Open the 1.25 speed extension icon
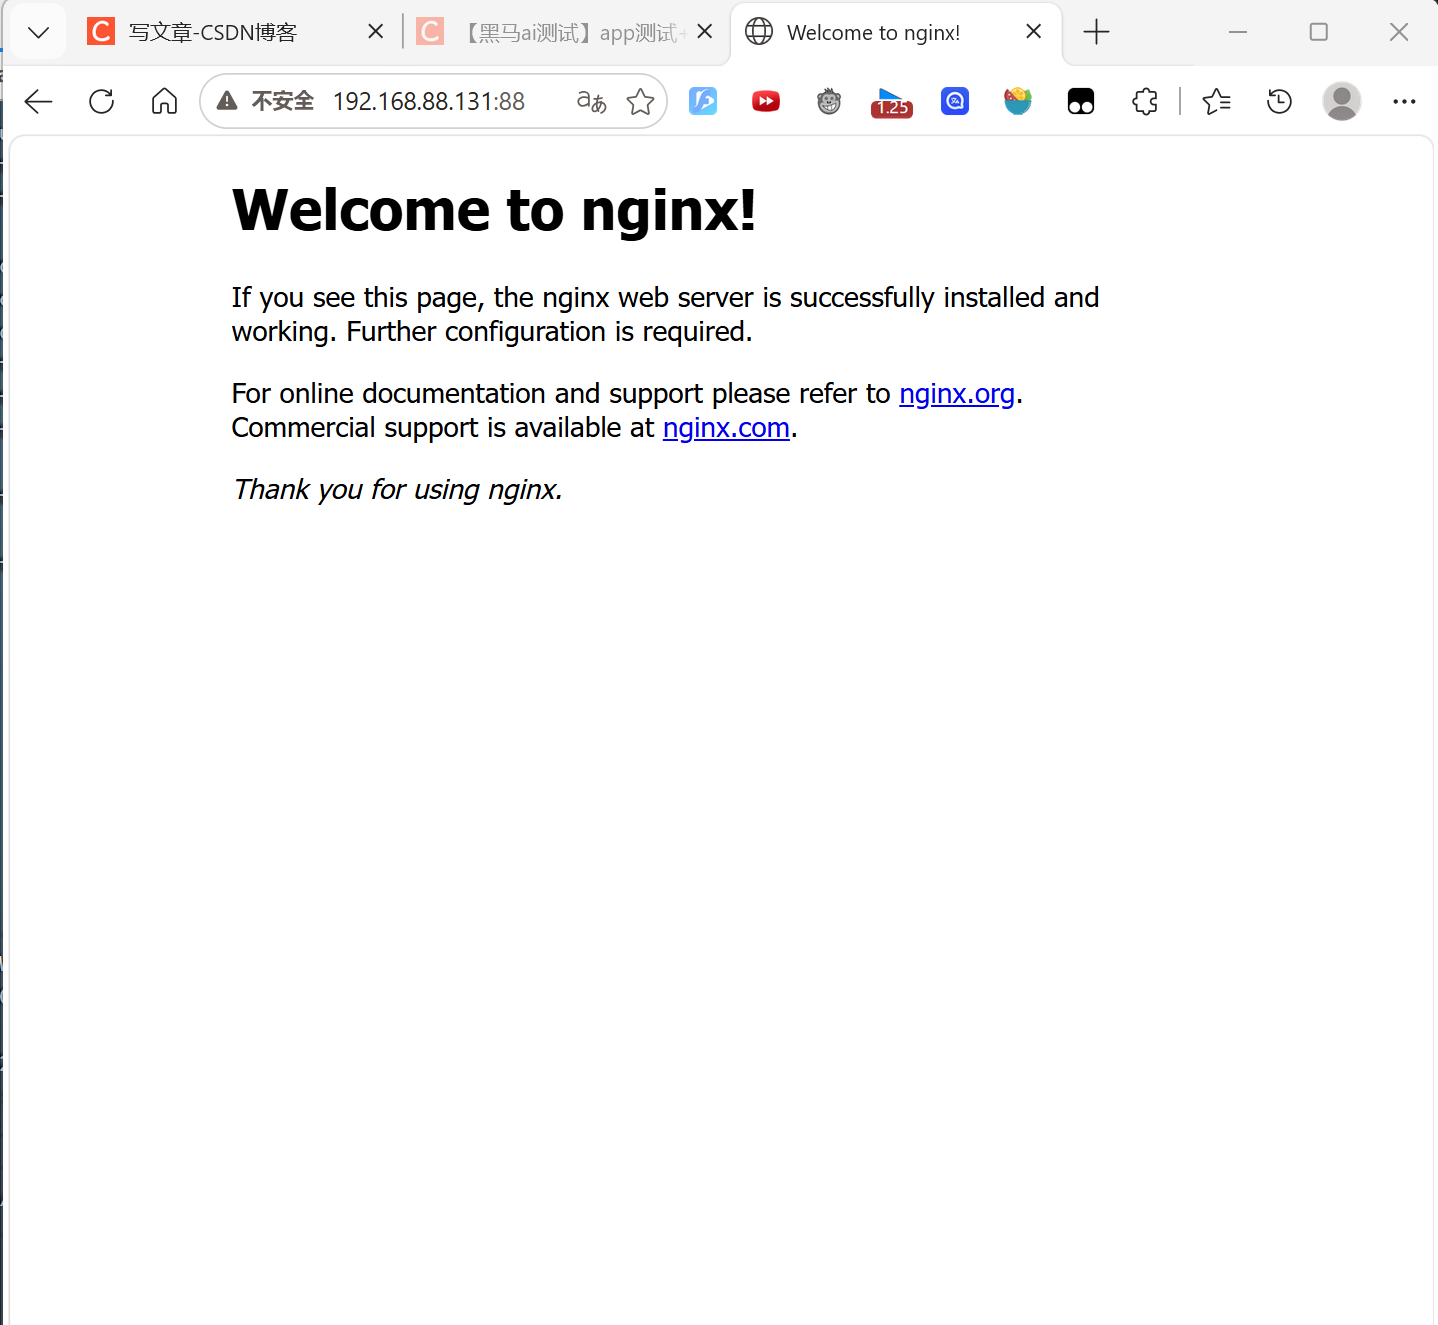 coord(892,102)
